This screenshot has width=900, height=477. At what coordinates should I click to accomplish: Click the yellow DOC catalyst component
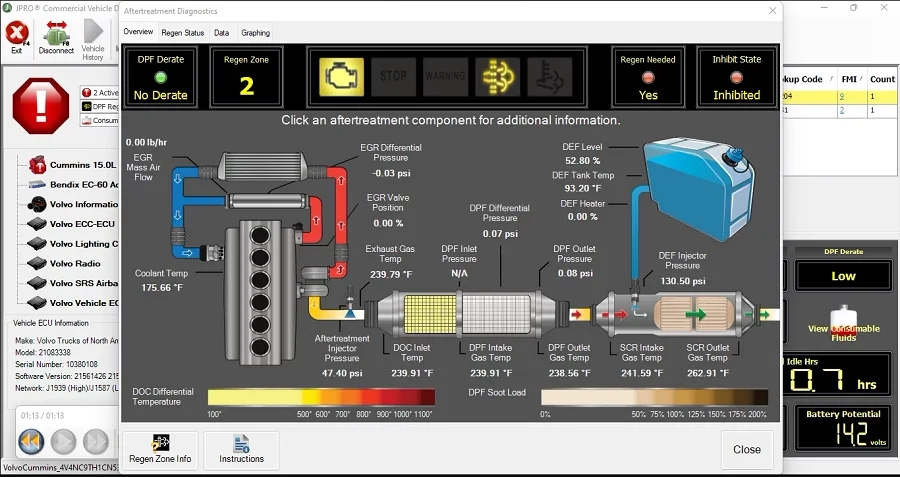[430, 315]
